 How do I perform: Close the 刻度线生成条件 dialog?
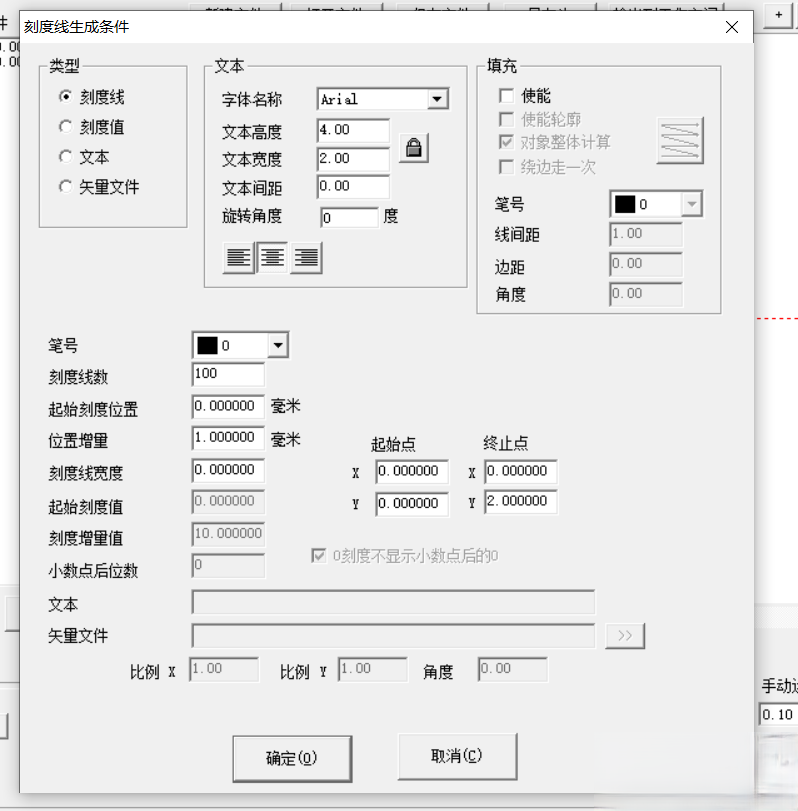point(732,27)
